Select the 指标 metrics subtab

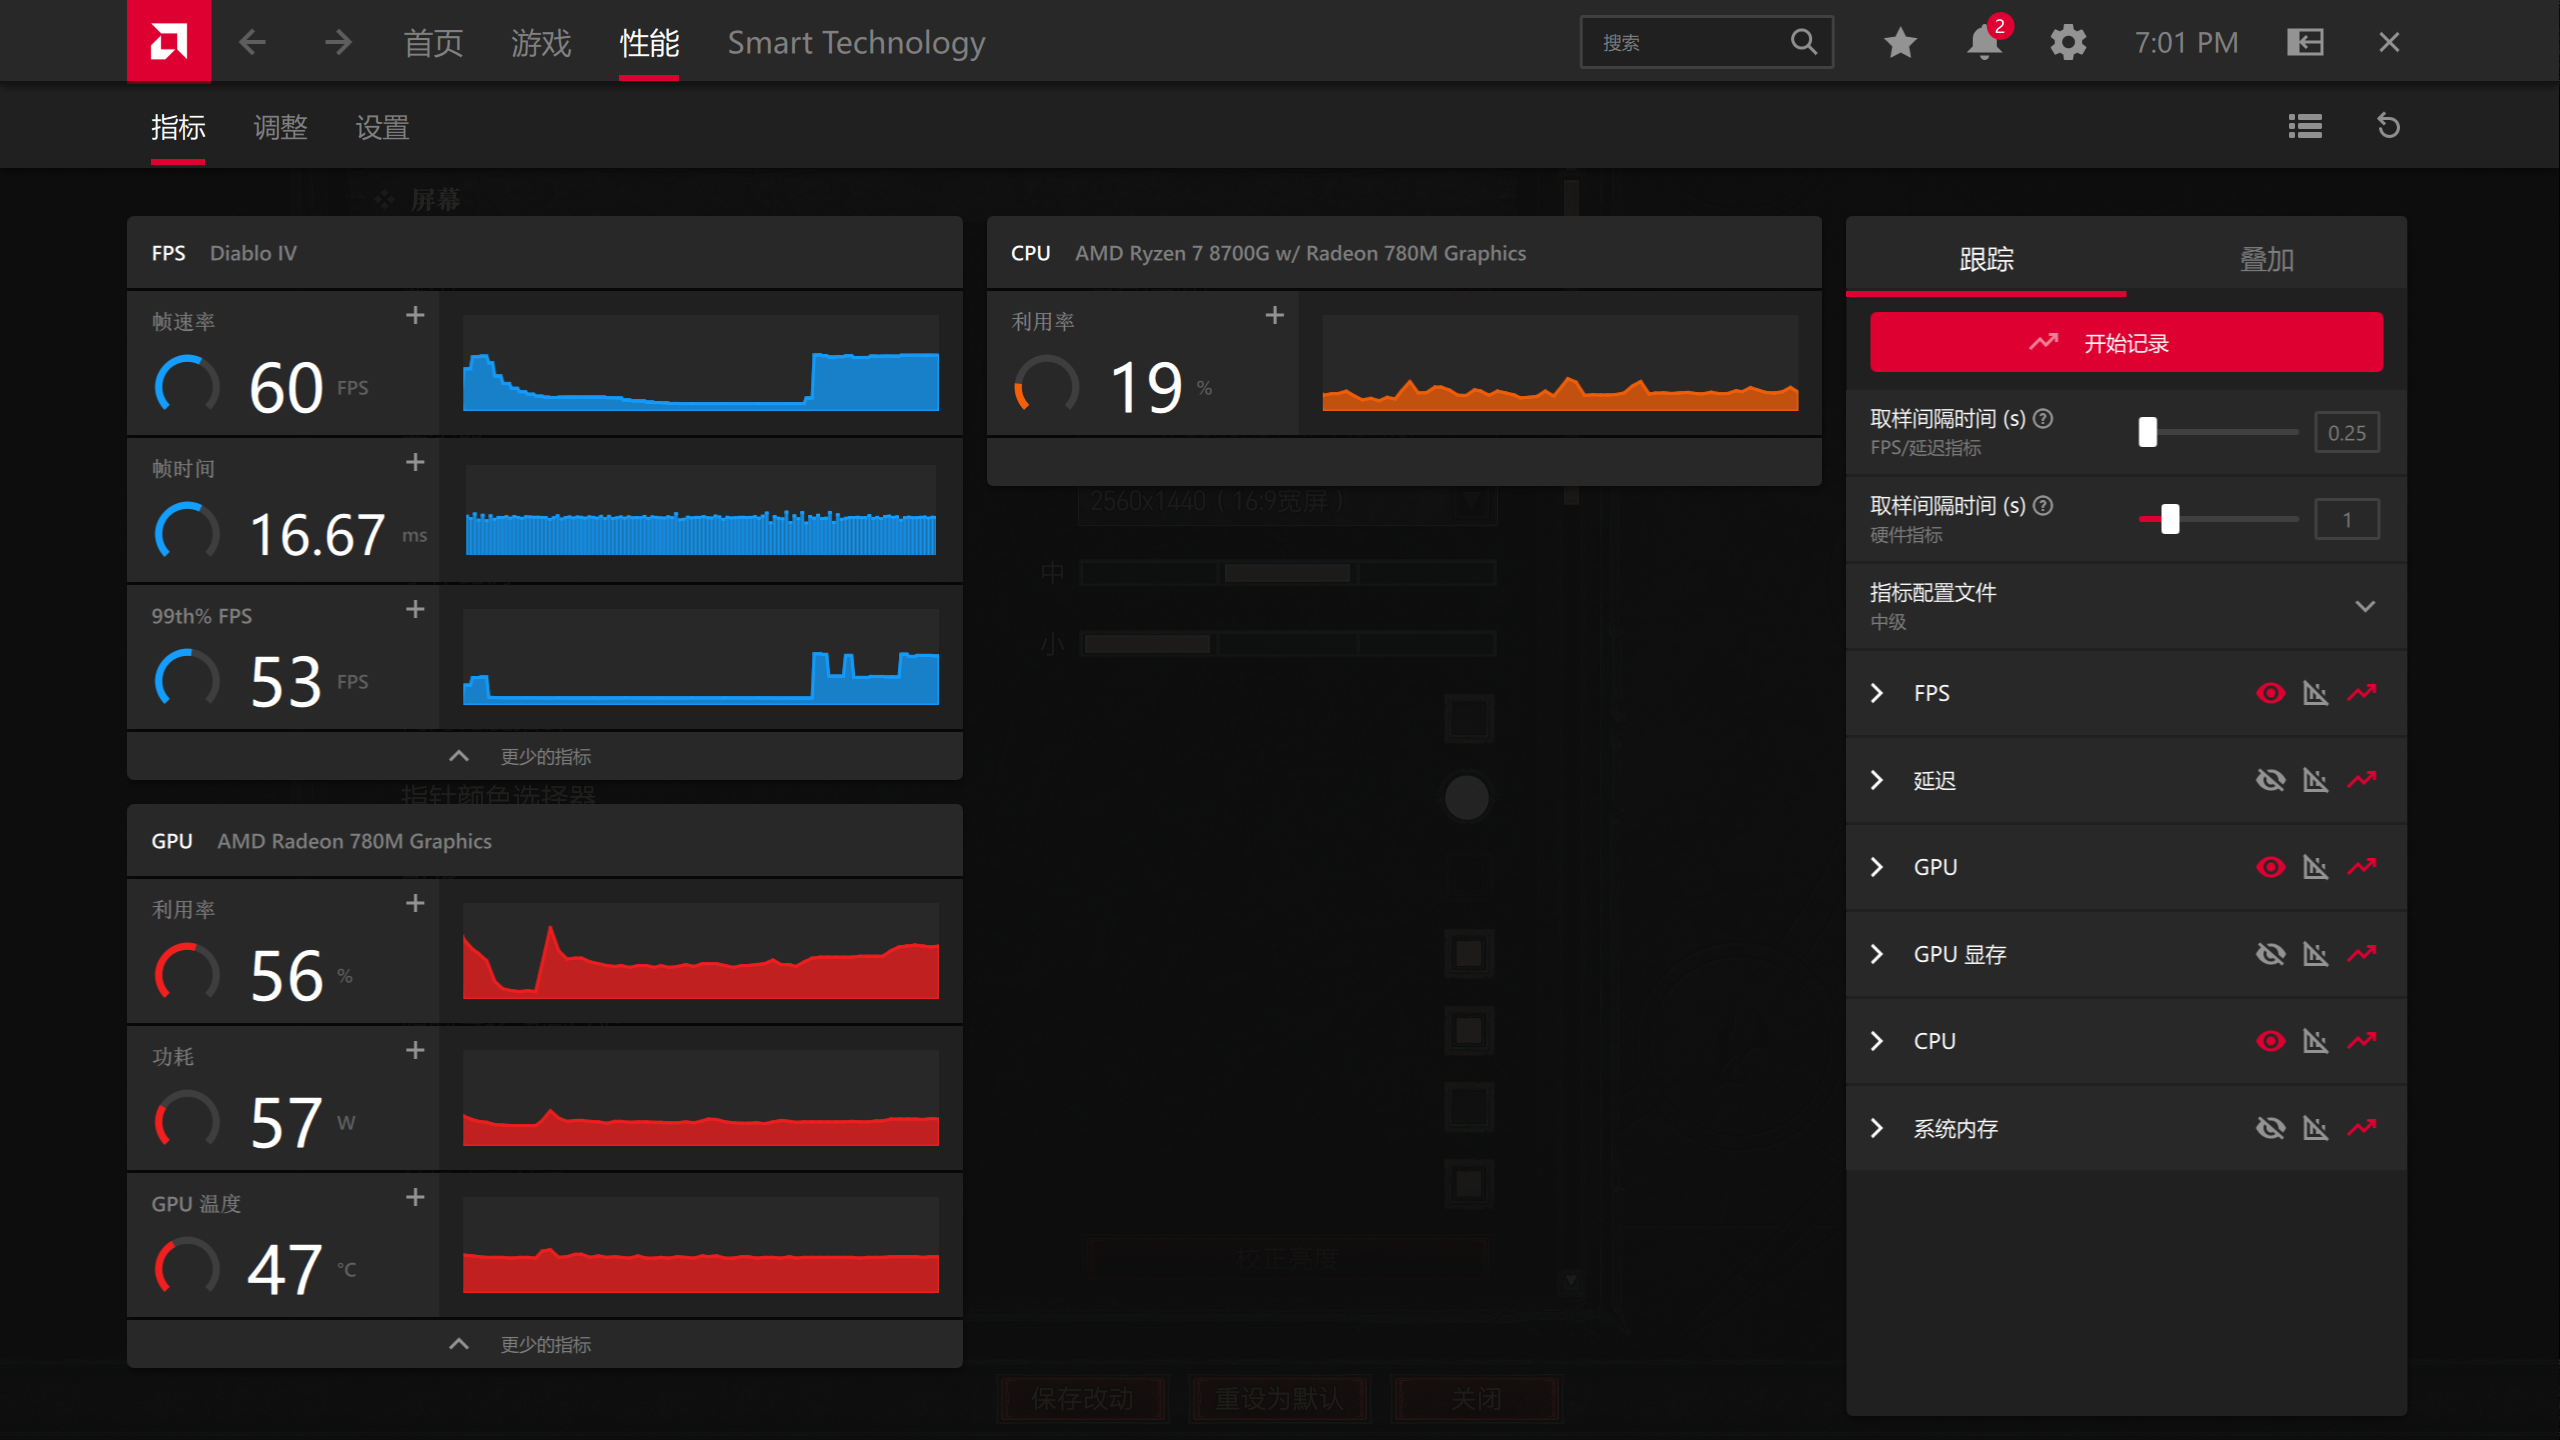178,127
